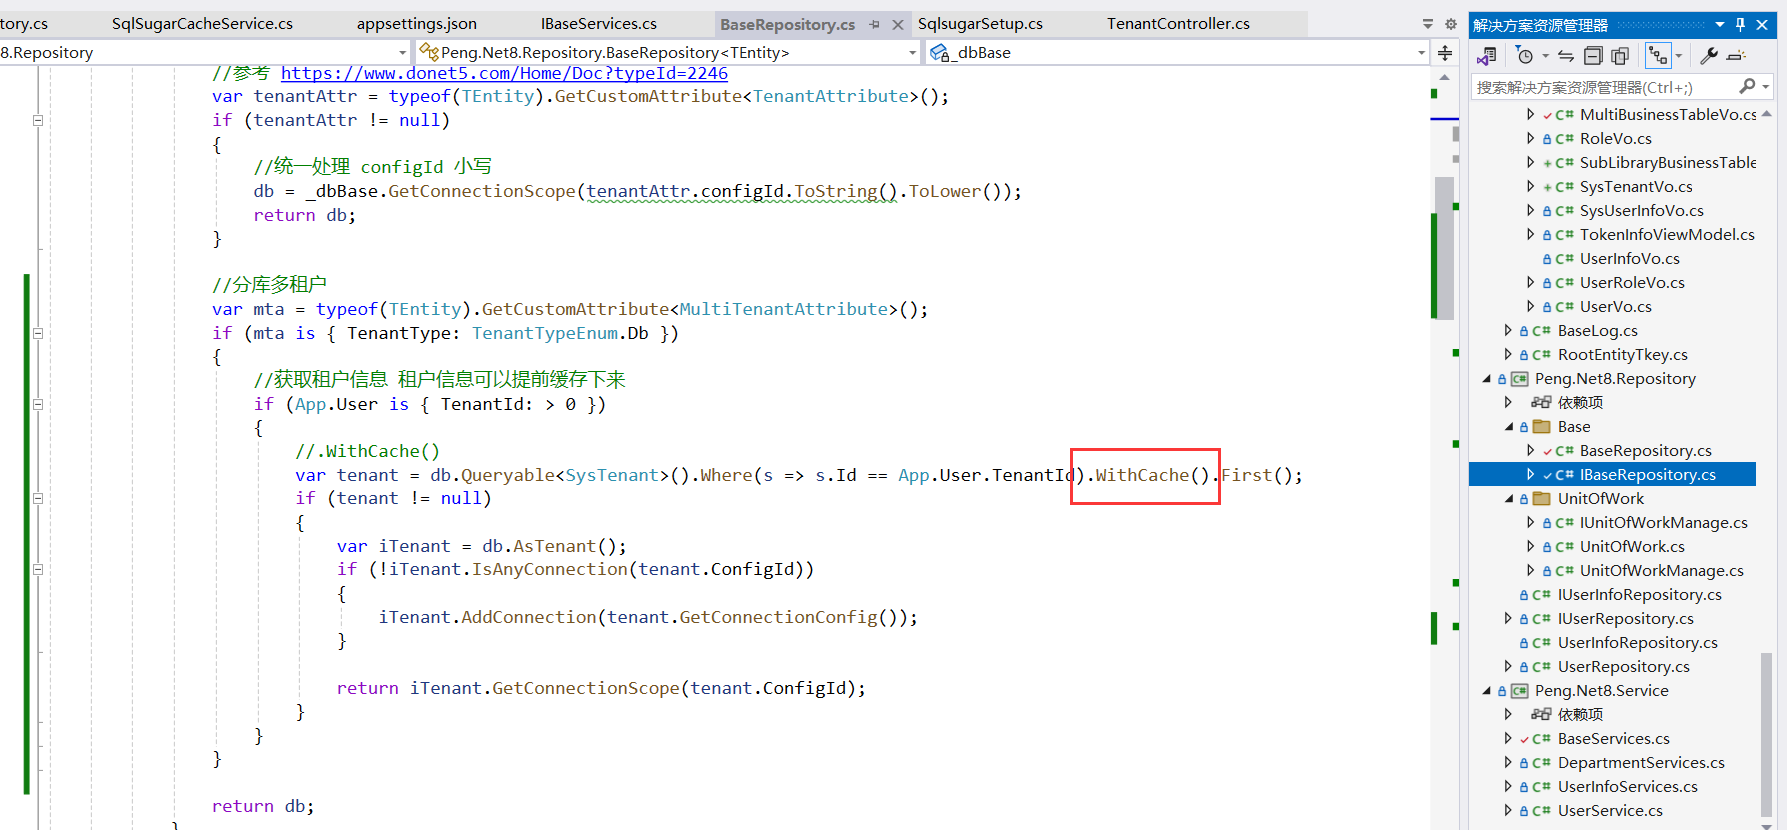This screenshot has width=1787, height=830.
Task: Collapse the 'if (mta is' code block
Action: [x=38, y=333]
